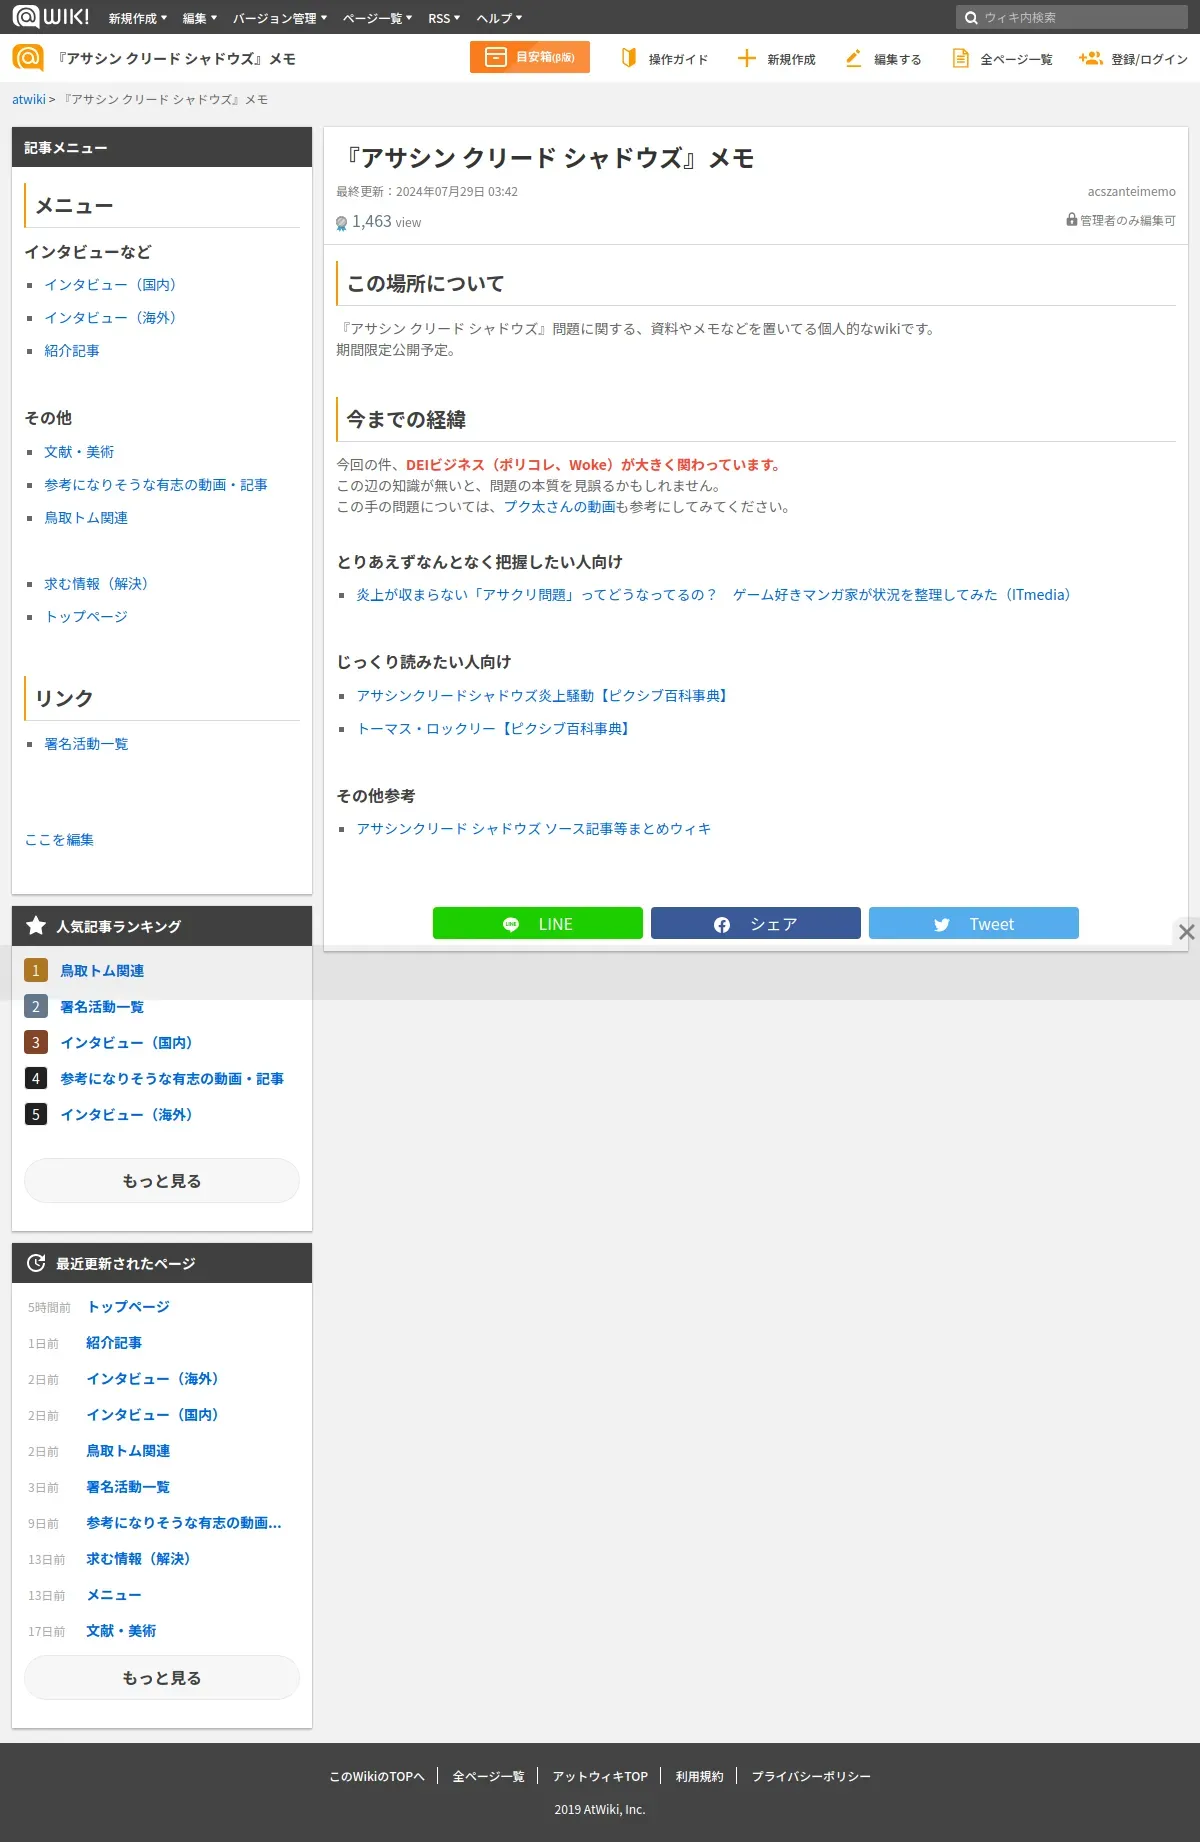Open 操作ガイド guide

pos(664,59)
